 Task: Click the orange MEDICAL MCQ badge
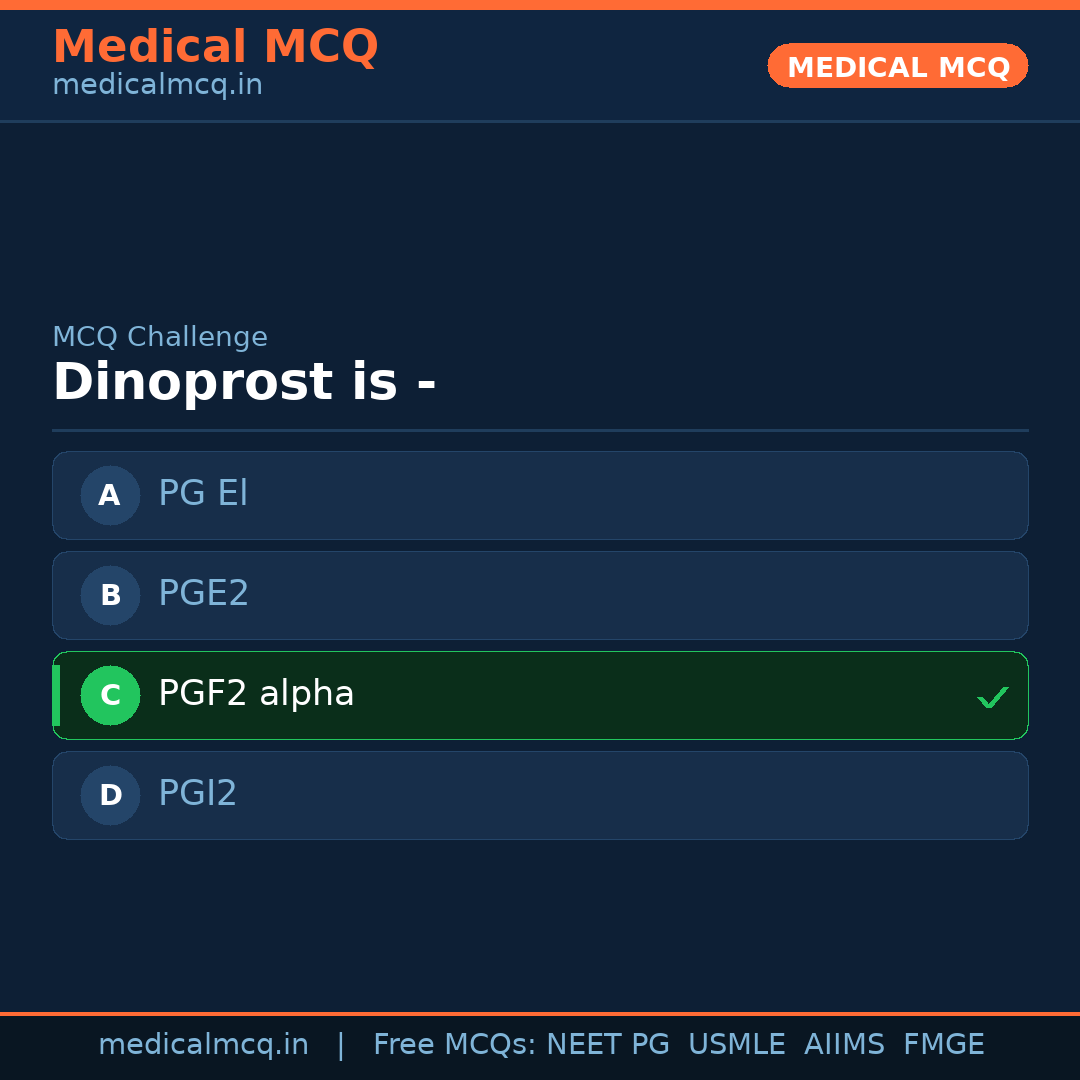pyautogui.click(x=897, y=66)
